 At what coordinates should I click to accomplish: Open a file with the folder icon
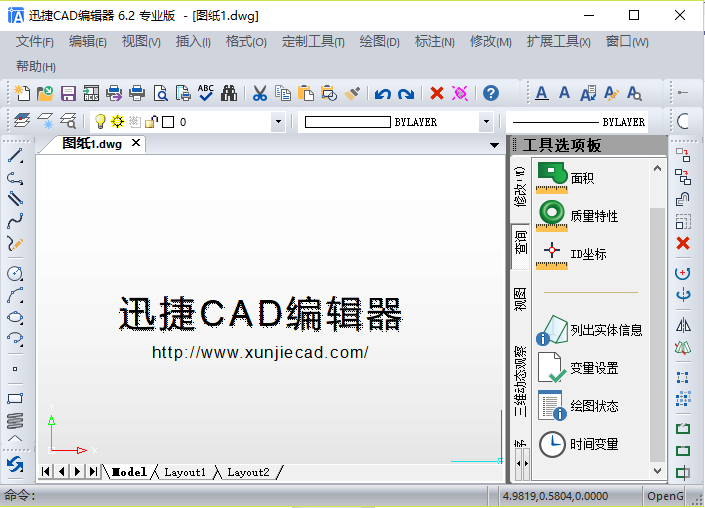(45, 93)
